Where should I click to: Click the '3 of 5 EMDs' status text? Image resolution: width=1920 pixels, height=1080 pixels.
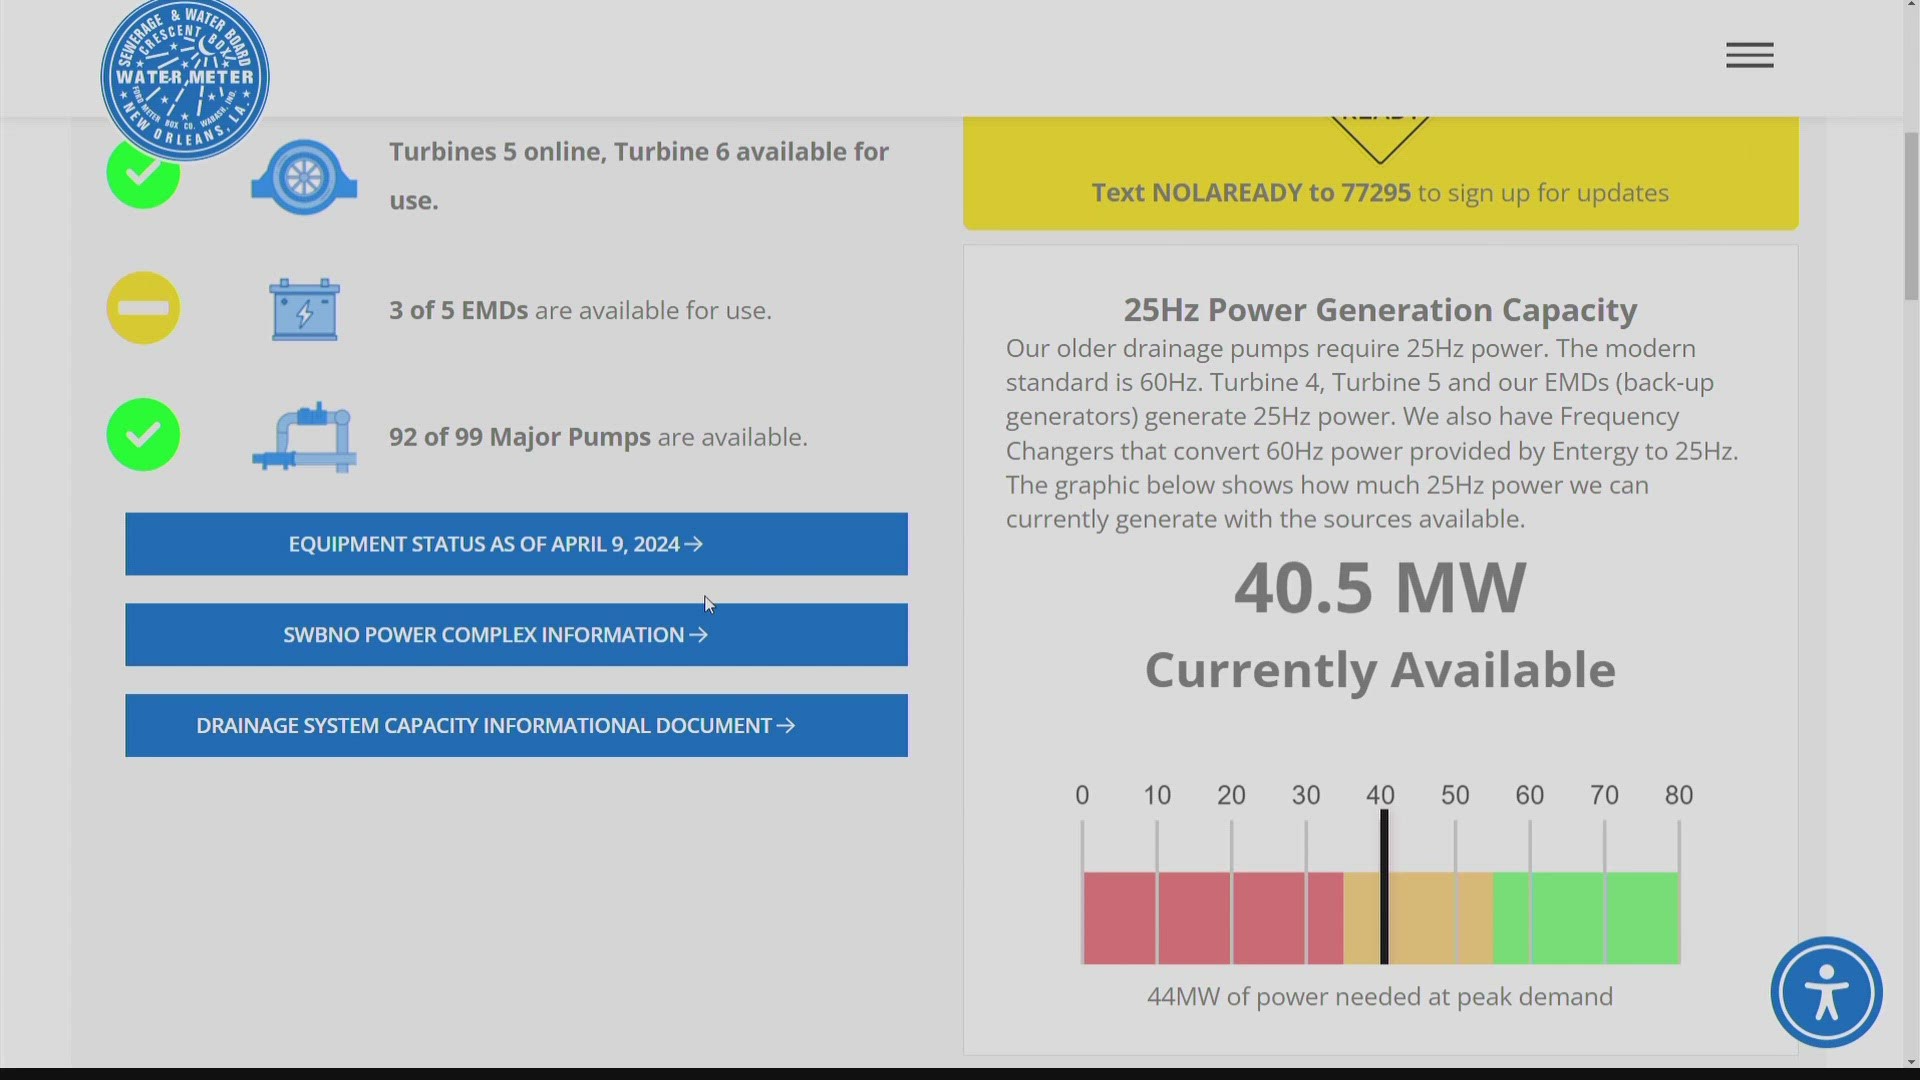point(580,310)
